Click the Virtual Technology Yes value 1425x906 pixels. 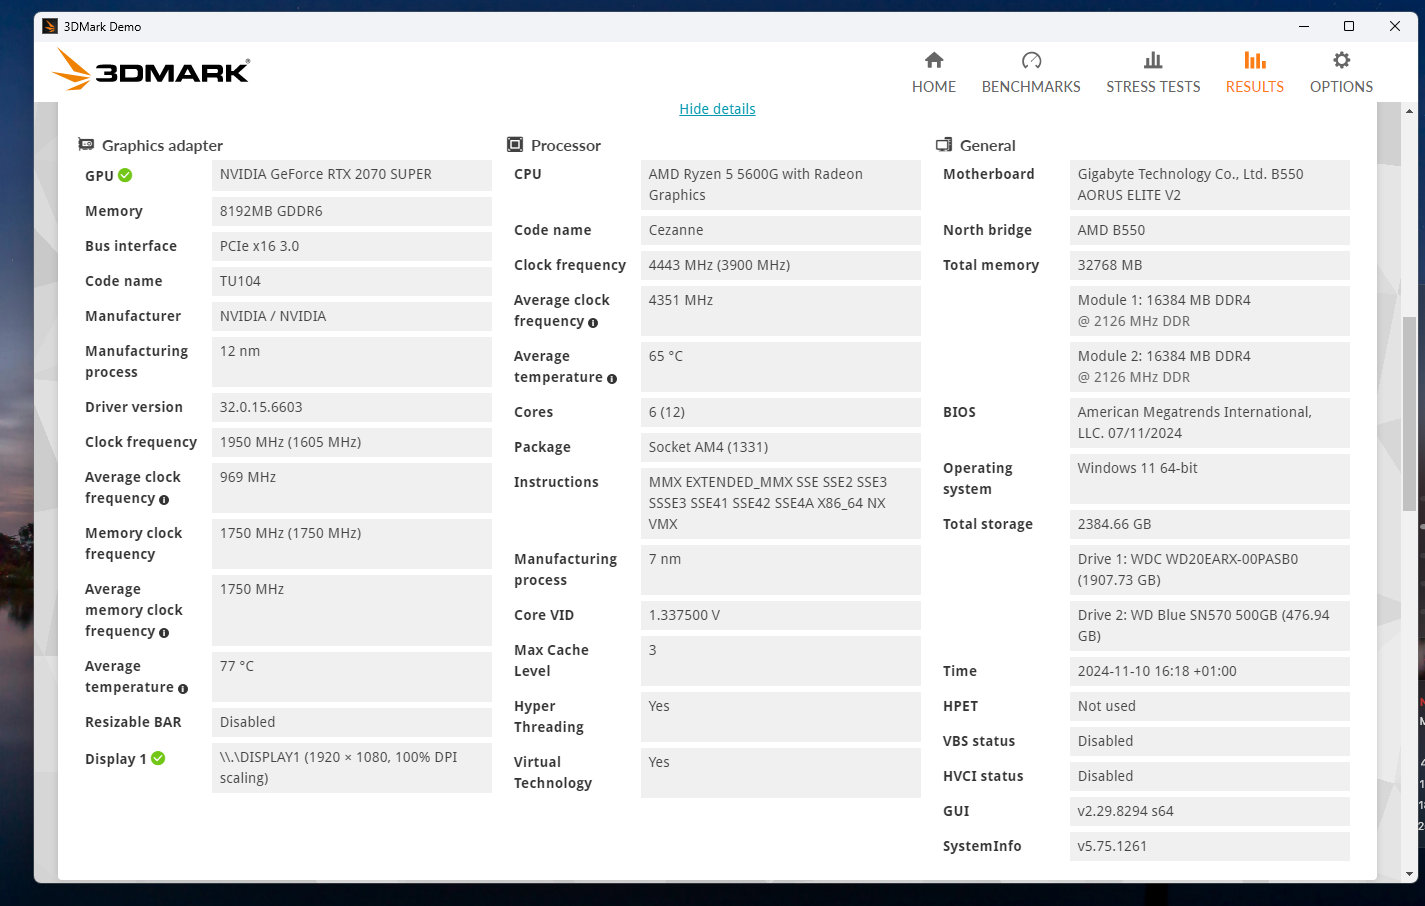pos(781,773)
